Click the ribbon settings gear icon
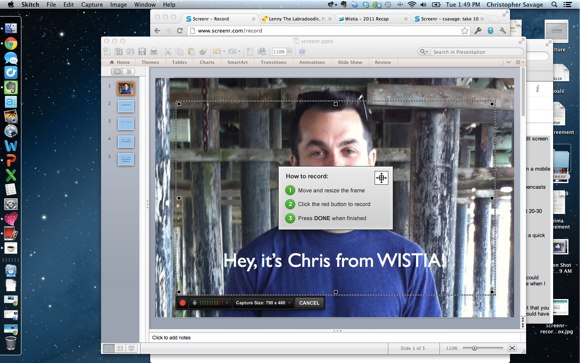 [519, 62]
